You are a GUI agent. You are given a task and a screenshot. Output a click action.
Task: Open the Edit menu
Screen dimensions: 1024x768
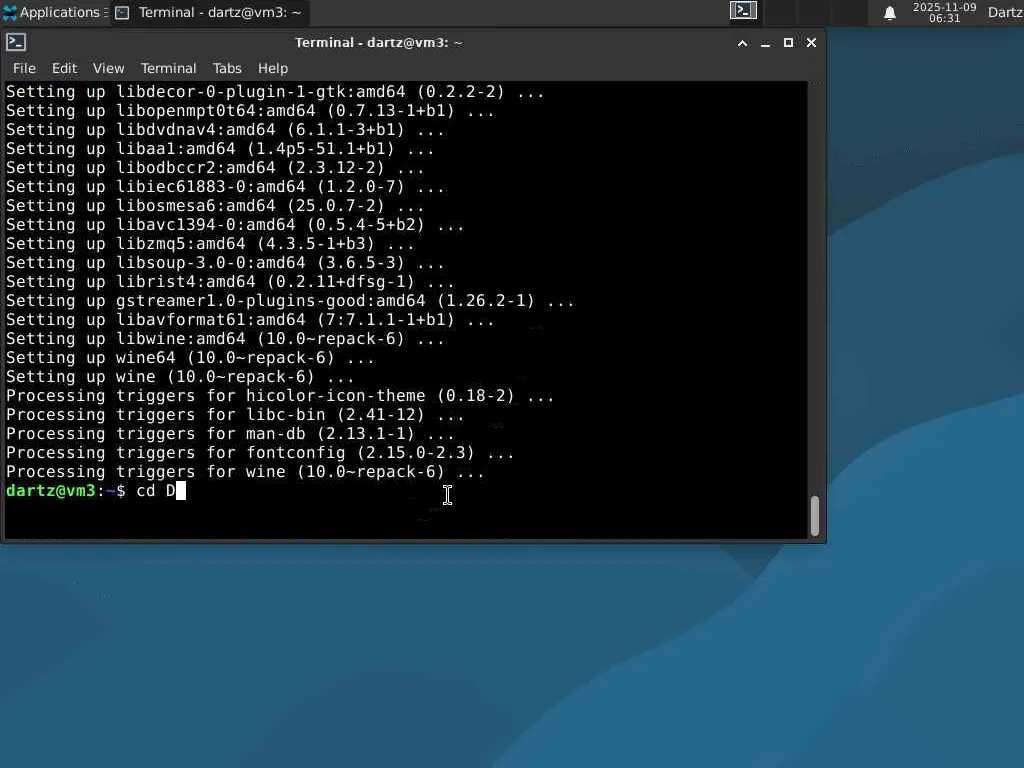(x=65, y=68)
